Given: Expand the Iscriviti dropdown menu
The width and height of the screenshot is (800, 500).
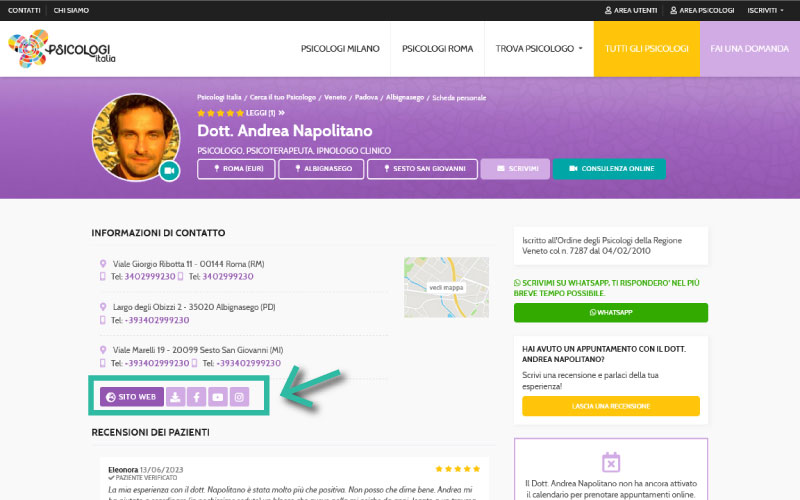Looking at the screenshot, I should (765, 10).
